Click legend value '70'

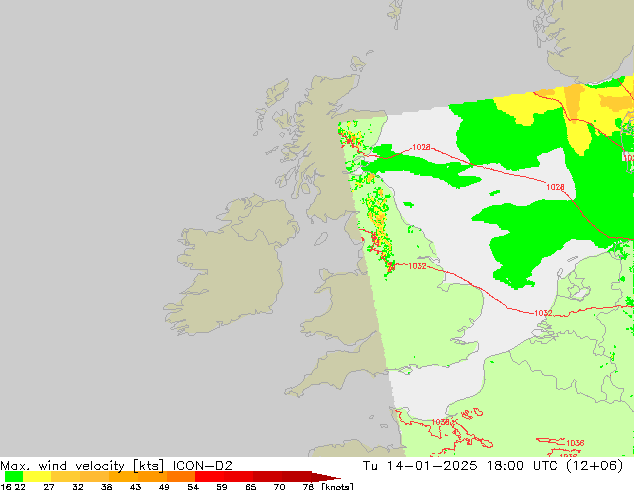click(x=279, y=486)
